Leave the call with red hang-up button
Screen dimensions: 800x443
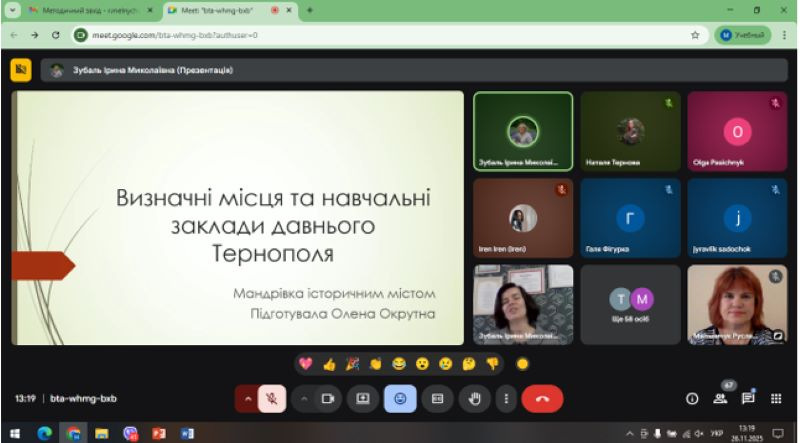click(x=542, y=398)
